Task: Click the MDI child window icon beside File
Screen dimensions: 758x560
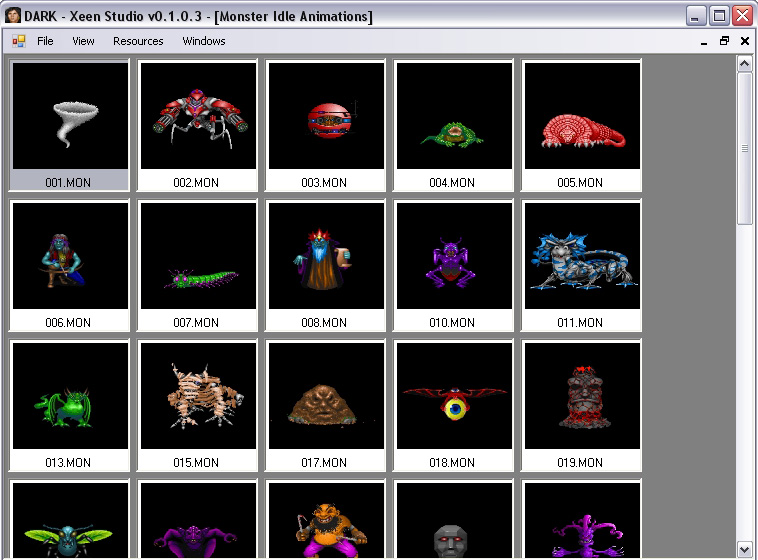Action: point(19,41)
